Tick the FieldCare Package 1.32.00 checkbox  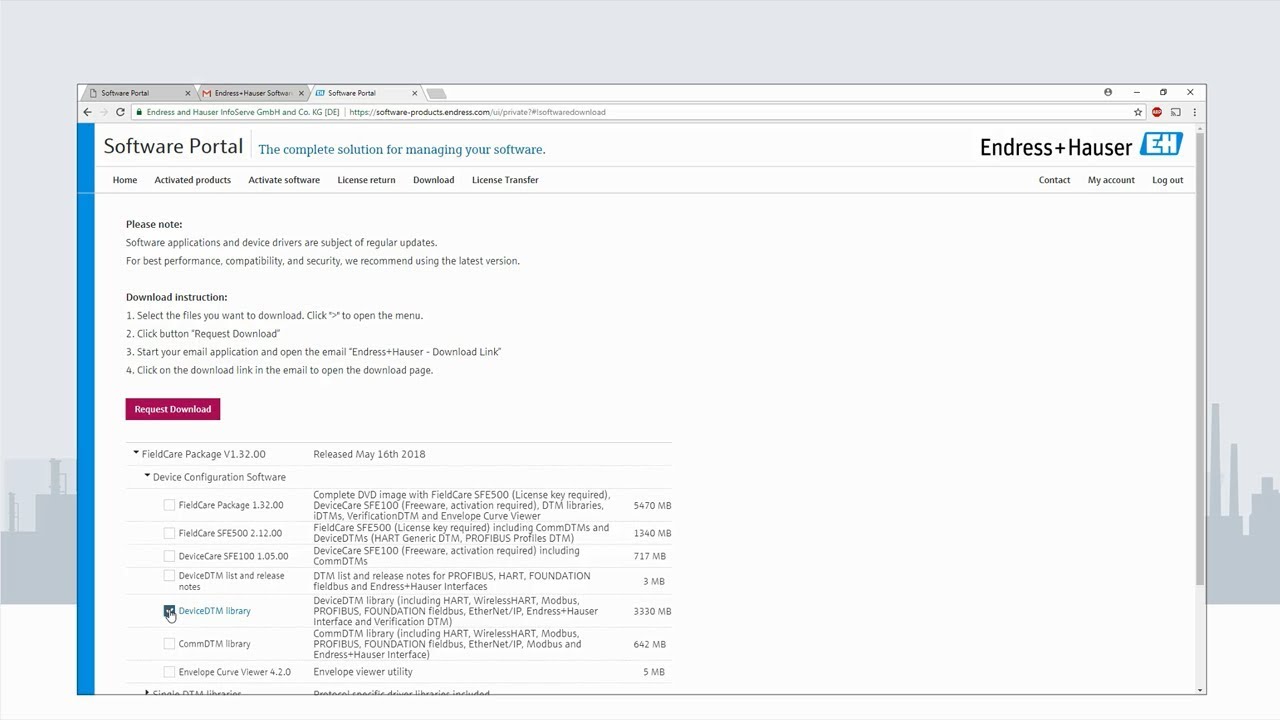click(169, 505)
